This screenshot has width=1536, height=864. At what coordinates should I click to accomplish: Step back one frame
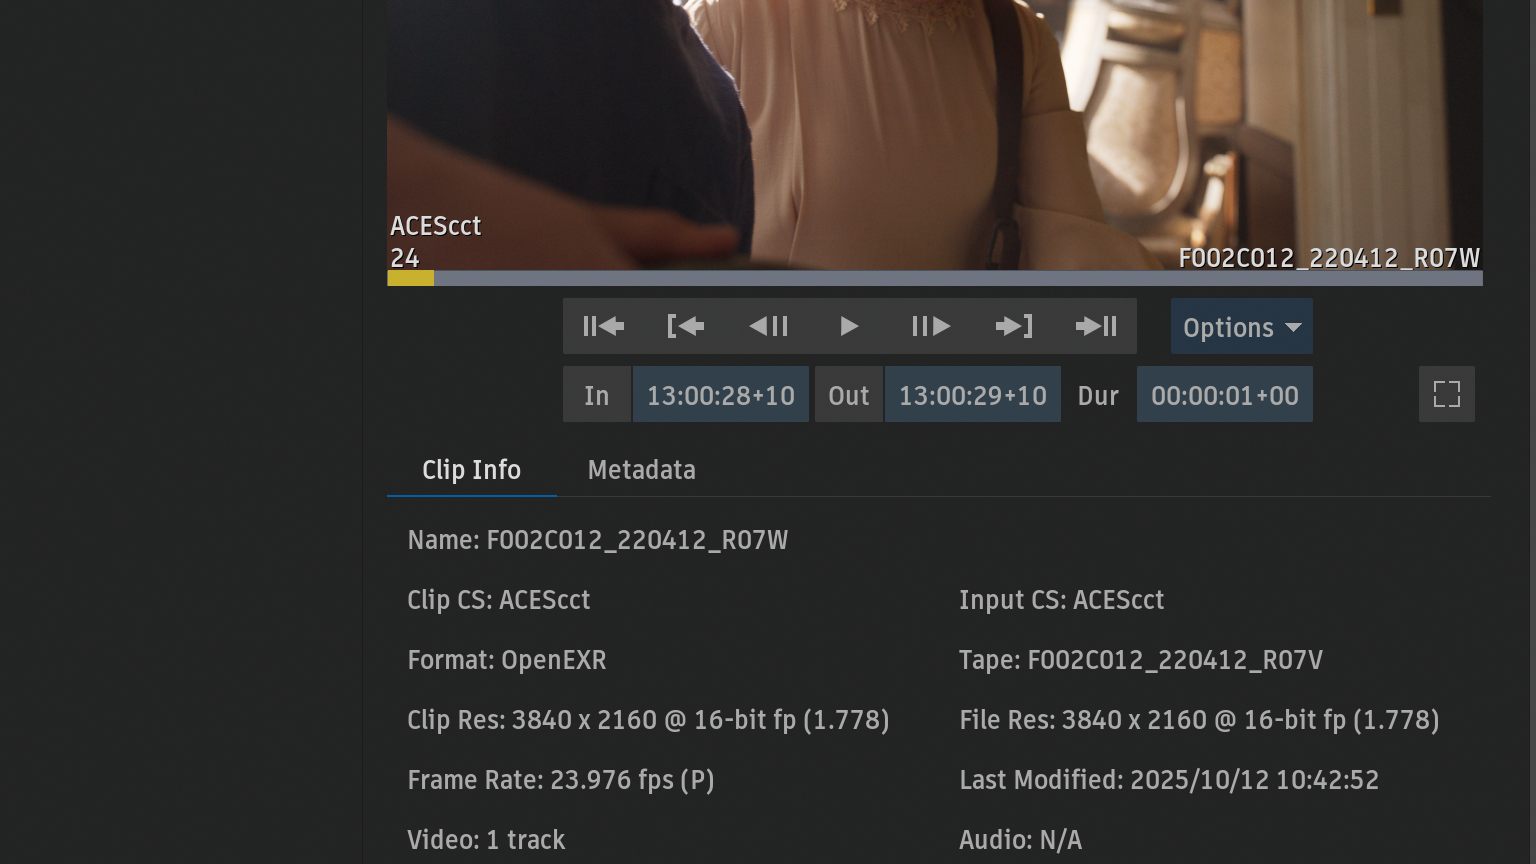pos(768,326)
